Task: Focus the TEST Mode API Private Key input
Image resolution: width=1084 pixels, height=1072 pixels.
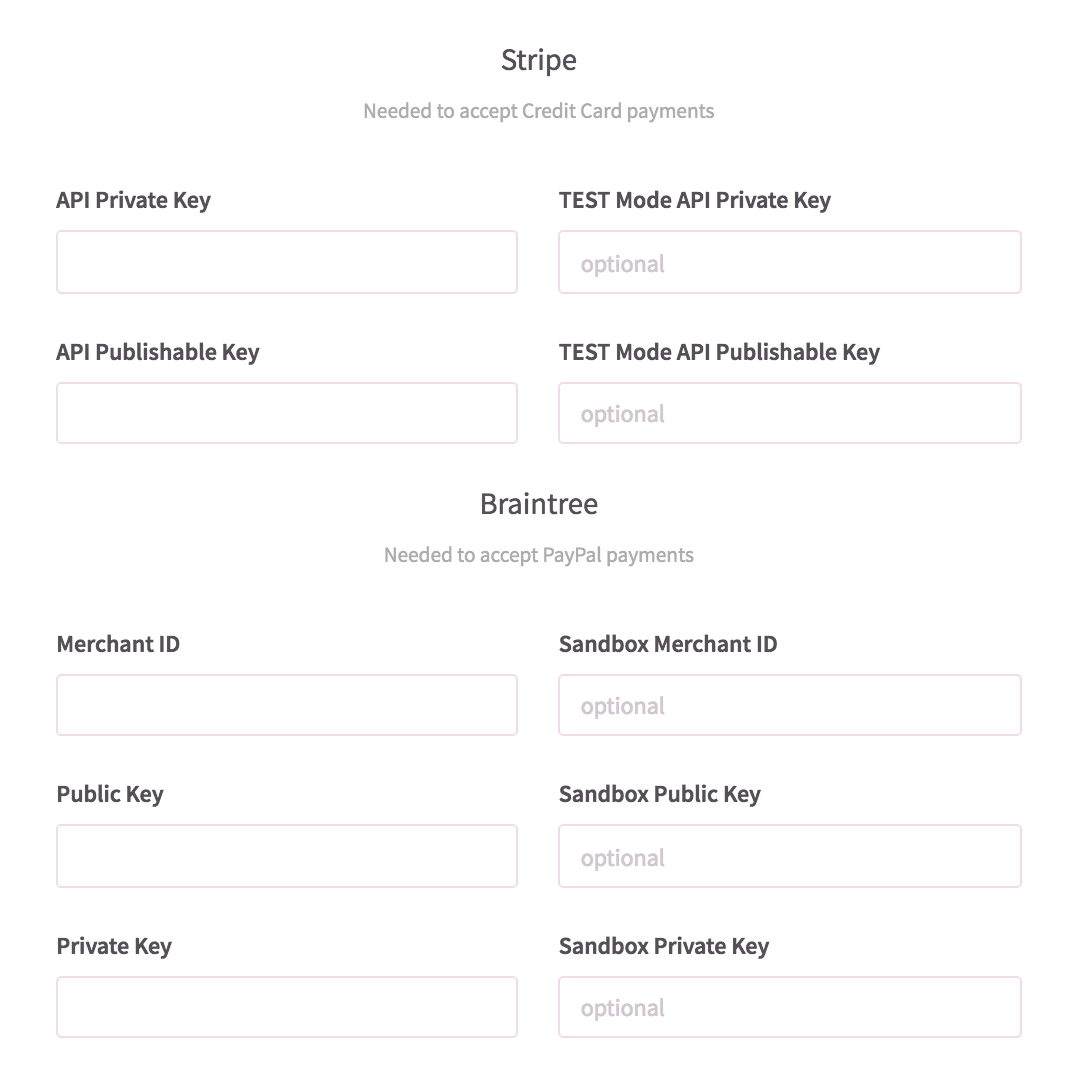Action: point(789,262)
